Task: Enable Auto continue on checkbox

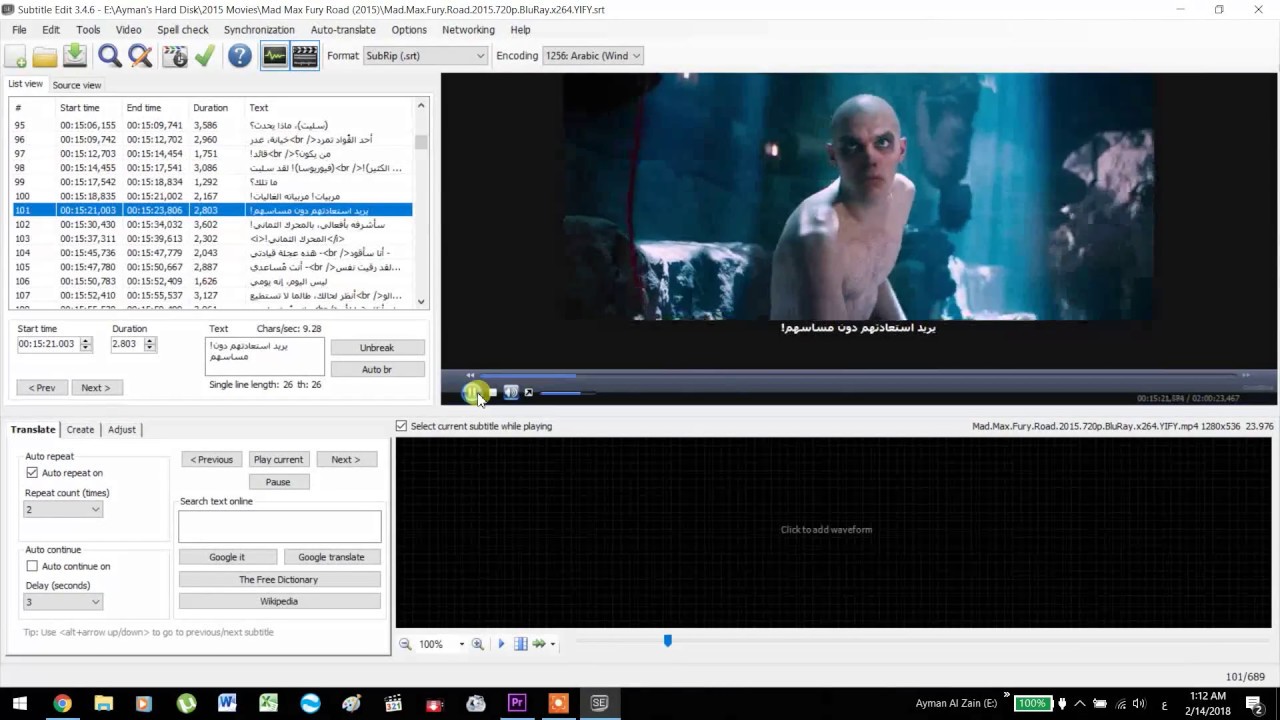Action: click(x=32, y=566)
